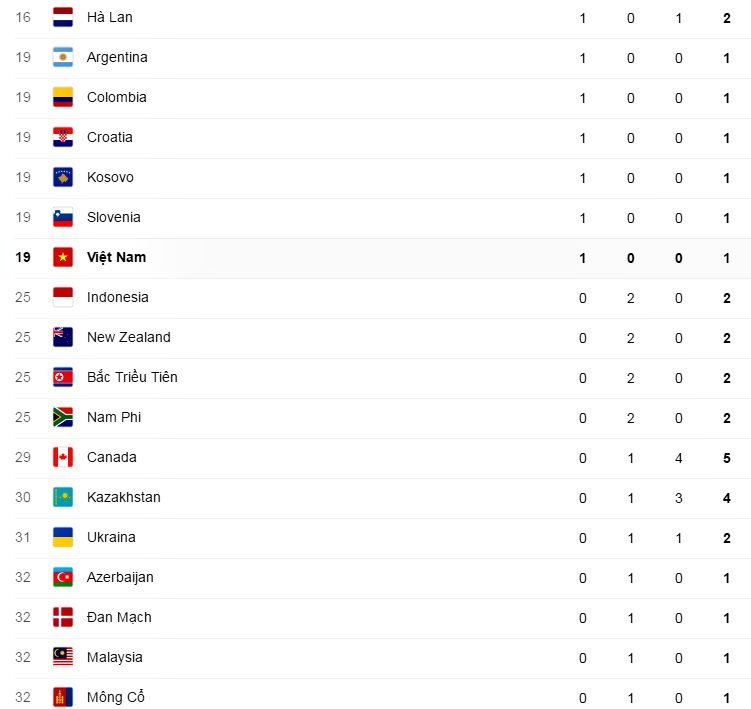The image size is (751, 709).
Task: Click the Mông Cổ country name
Action: point(115,697)
